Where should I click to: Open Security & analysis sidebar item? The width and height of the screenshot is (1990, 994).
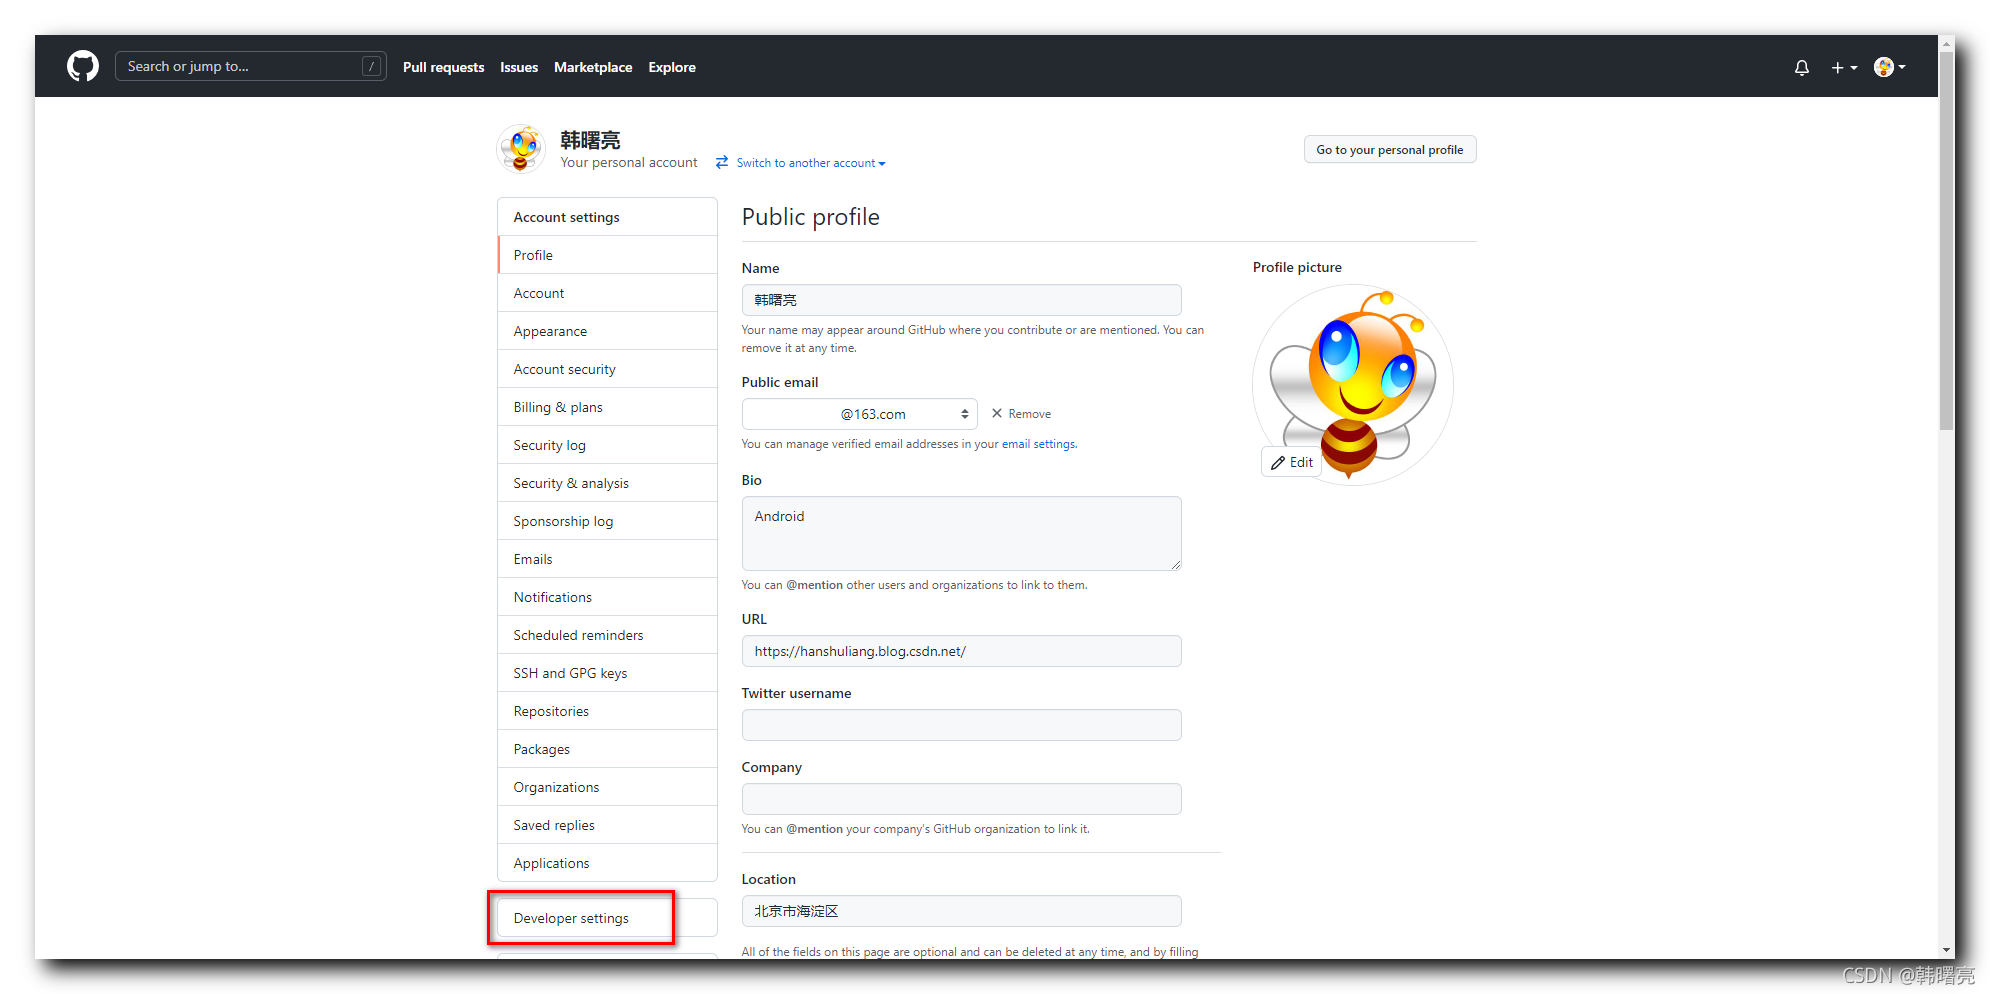607,483
